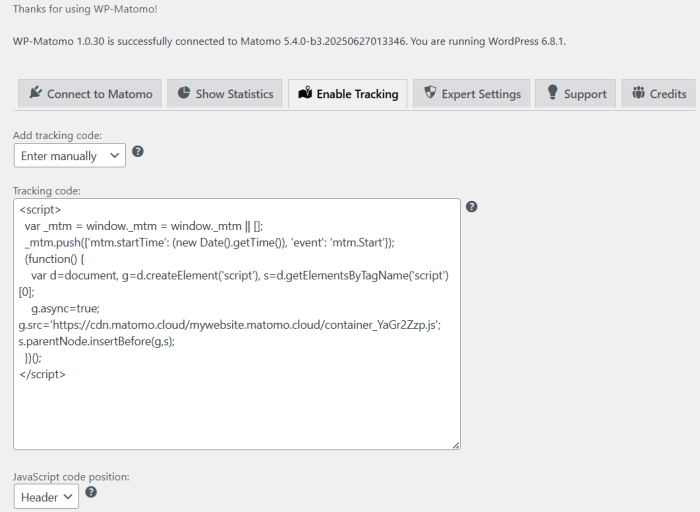Click the g.async=true; line
This screenshot has width=700, height=512.
(x=65, y=308)
